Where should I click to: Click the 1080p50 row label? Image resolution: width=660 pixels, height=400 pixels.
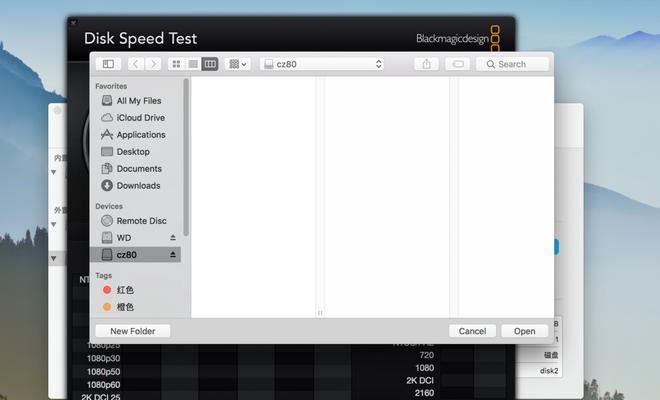(103, 372)
